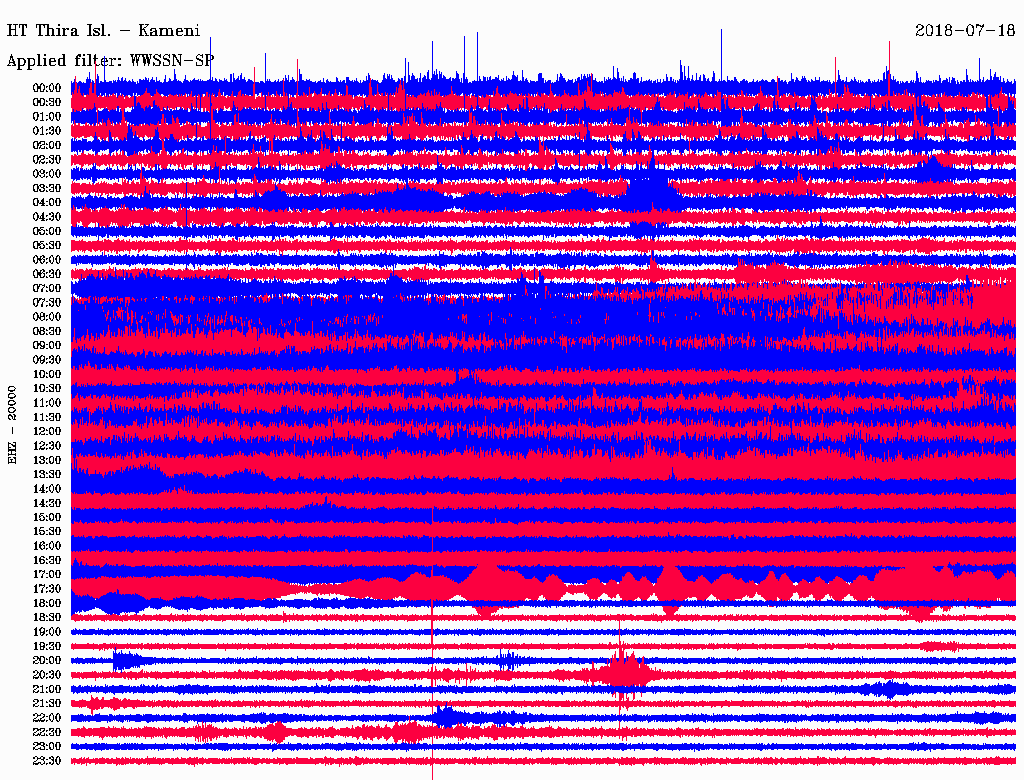Select the 14:30 time label
Screen dimensions: 1024x780
[47, 503]
